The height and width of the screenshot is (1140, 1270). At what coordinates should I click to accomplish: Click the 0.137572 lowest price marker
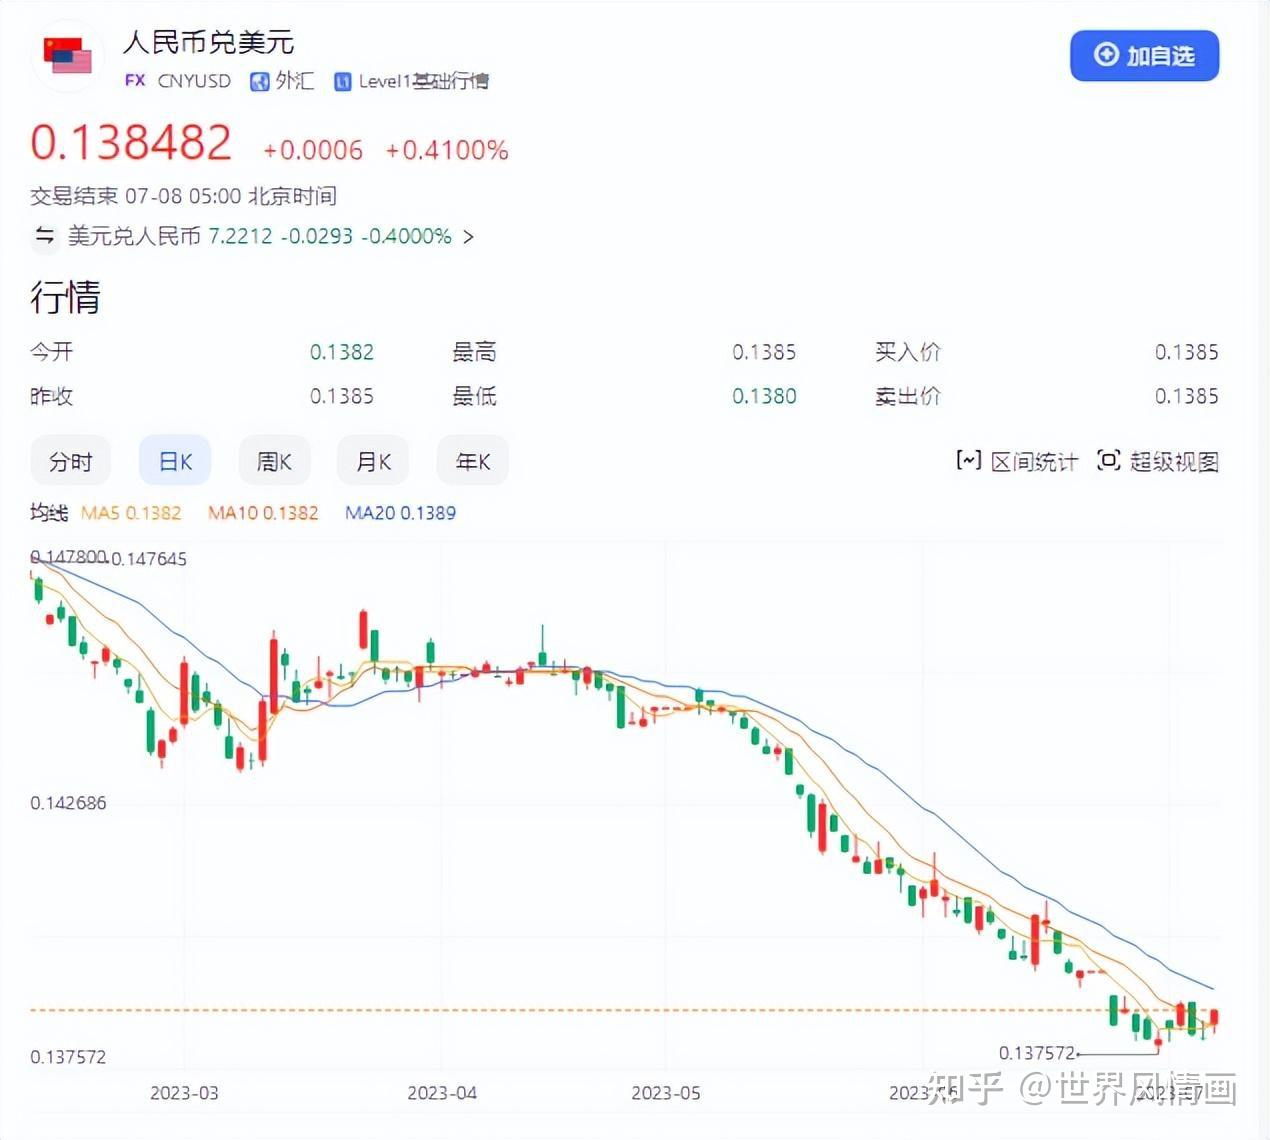1036,1052
